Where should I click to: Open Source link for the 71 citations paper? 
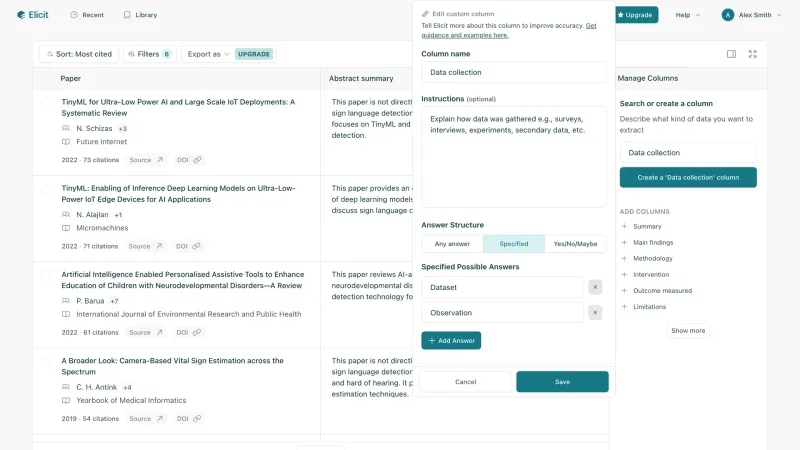coord(145,246)
